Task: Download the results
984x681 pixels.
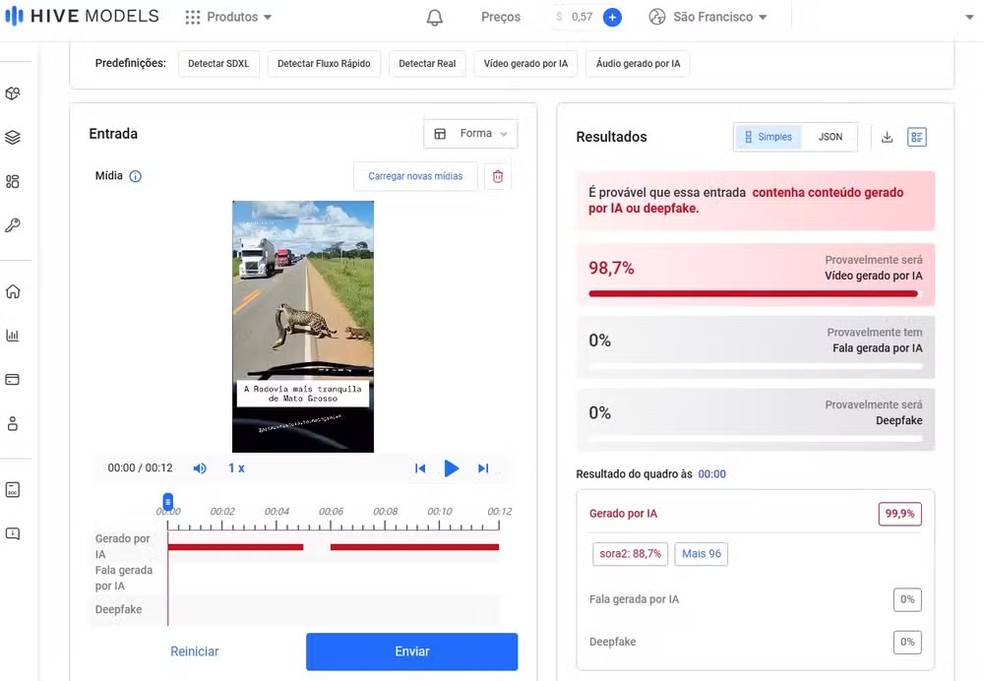Action: point(887,137)
